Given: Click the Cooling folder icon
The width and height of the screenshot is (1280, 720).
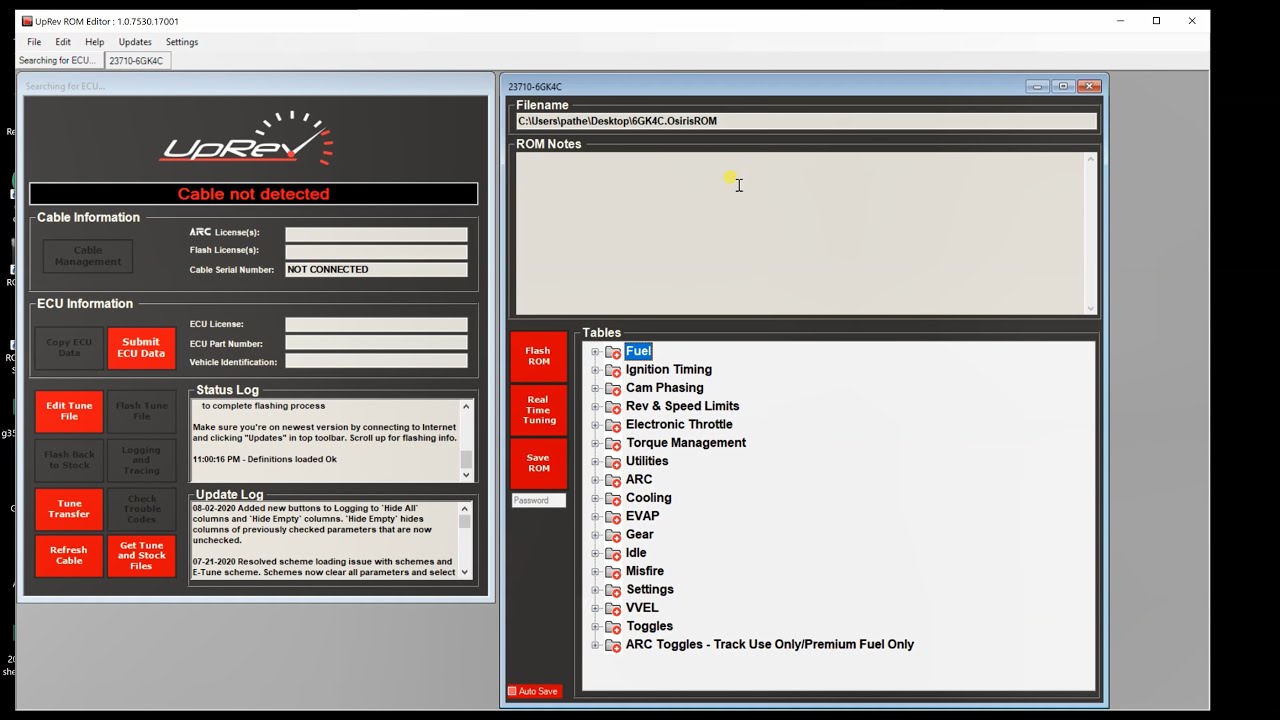Looking at the screenshot, I should tap(613, 498).
